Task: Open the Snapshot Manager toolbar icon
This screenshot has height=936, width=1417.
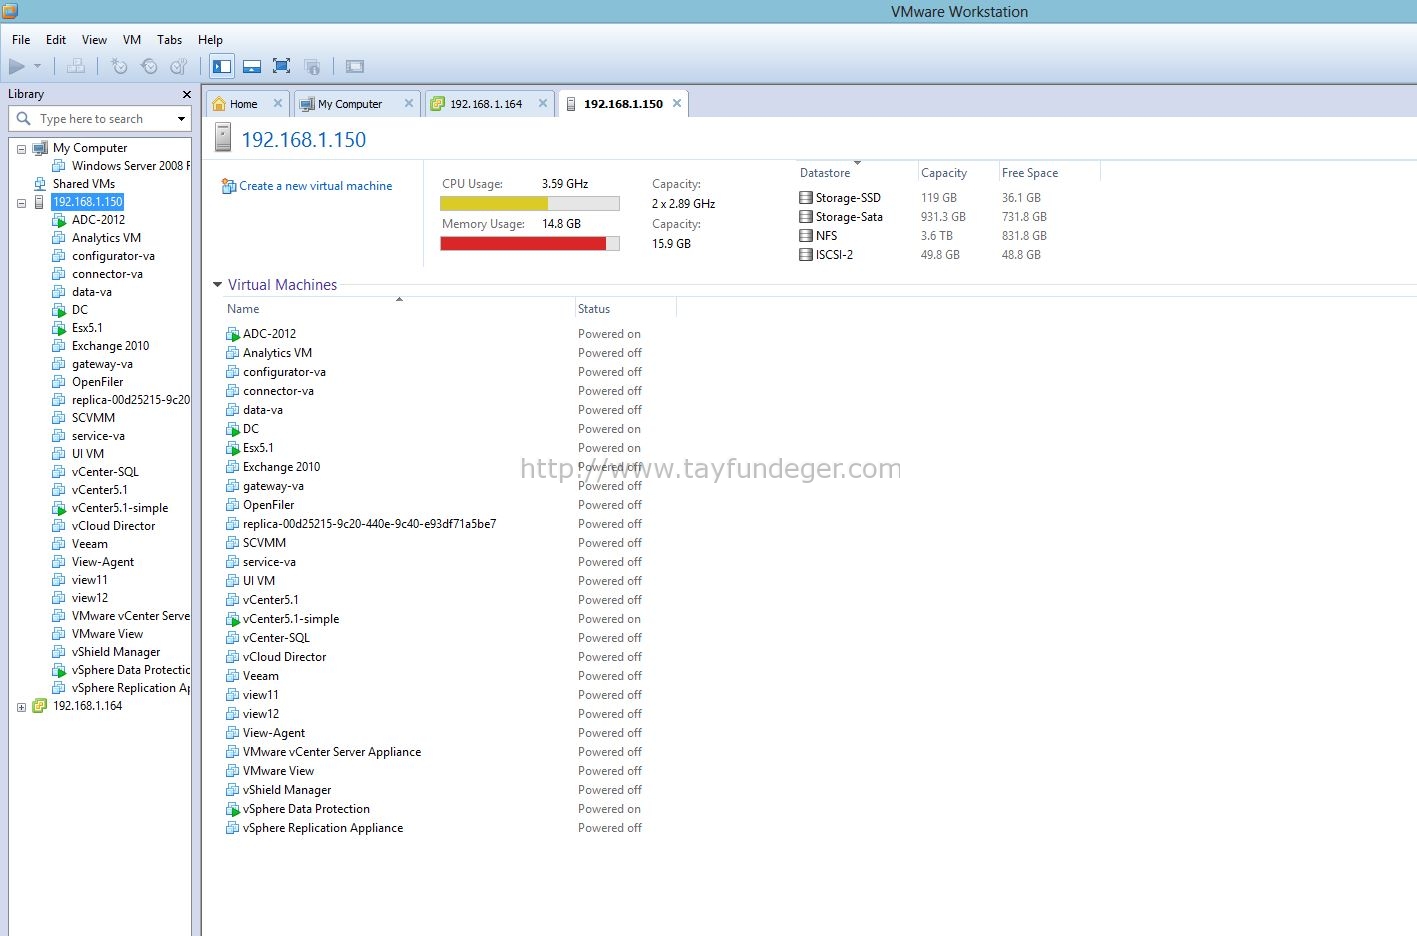Action: (x=179, y=67)
